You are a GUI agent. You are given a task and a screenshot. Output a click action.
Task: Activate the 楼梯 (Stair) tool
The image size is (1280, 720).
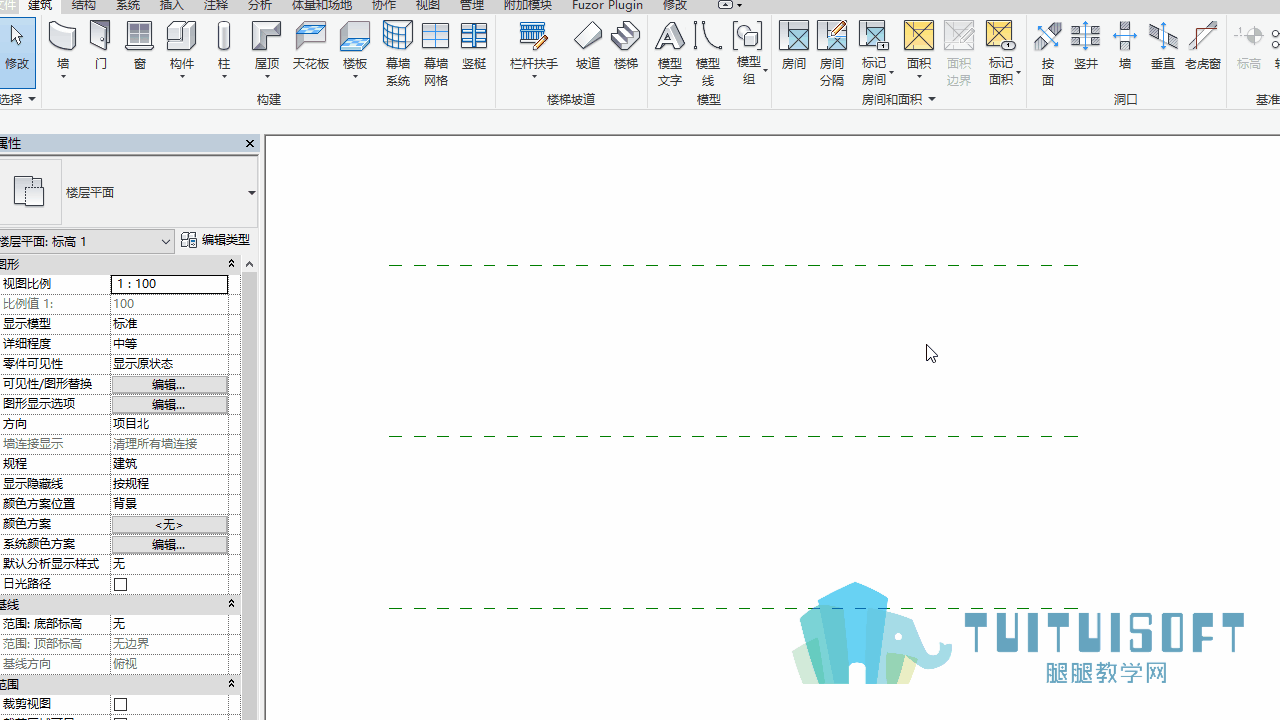coord(626,47)
